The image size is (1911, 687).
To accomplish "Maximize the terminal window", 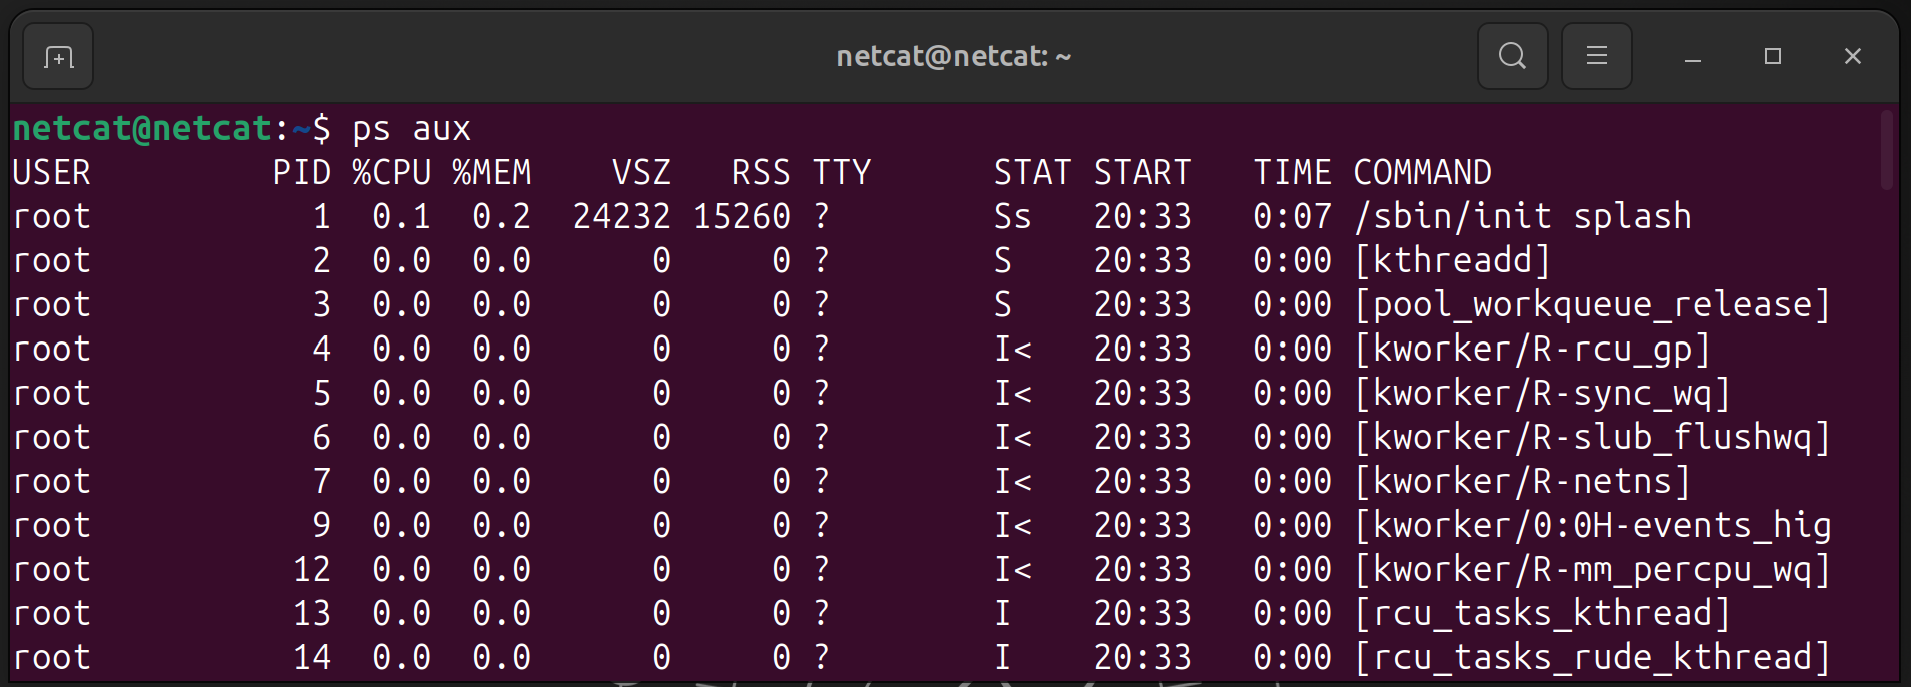I will [x=1772, y=57].
